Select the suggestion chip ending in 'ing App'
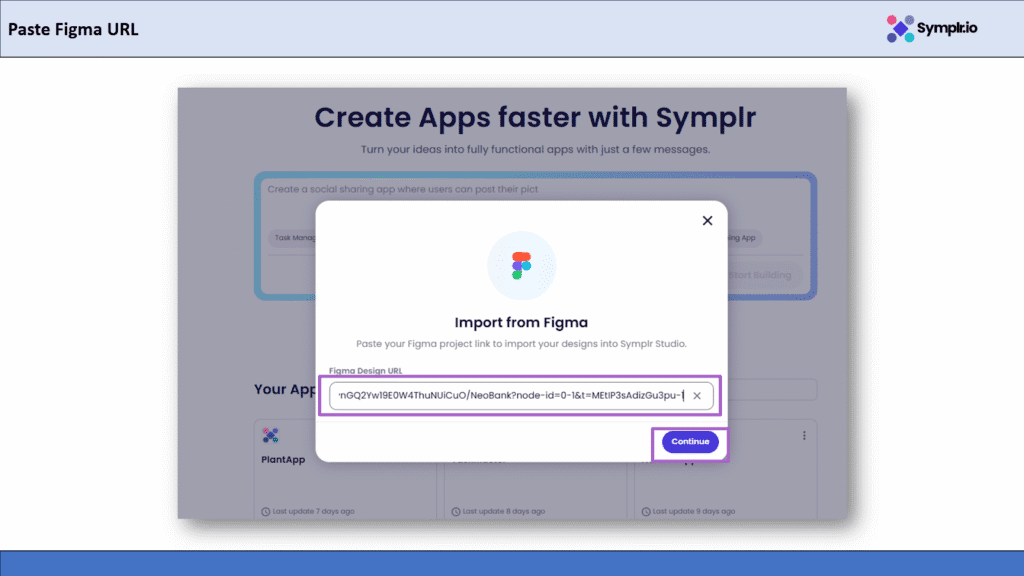This screenshot has height=576, width=1024. [744, 238]
